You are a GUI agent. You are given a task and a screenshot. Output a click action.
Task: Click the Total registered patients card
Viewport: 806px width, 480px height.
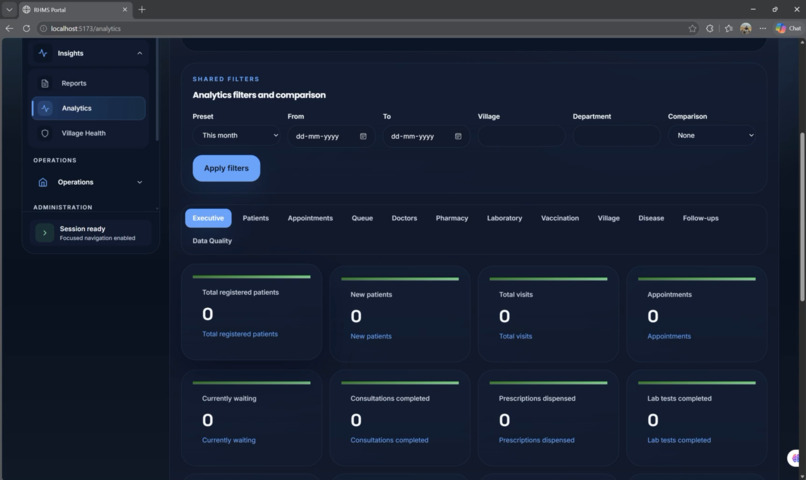(252, 312)
